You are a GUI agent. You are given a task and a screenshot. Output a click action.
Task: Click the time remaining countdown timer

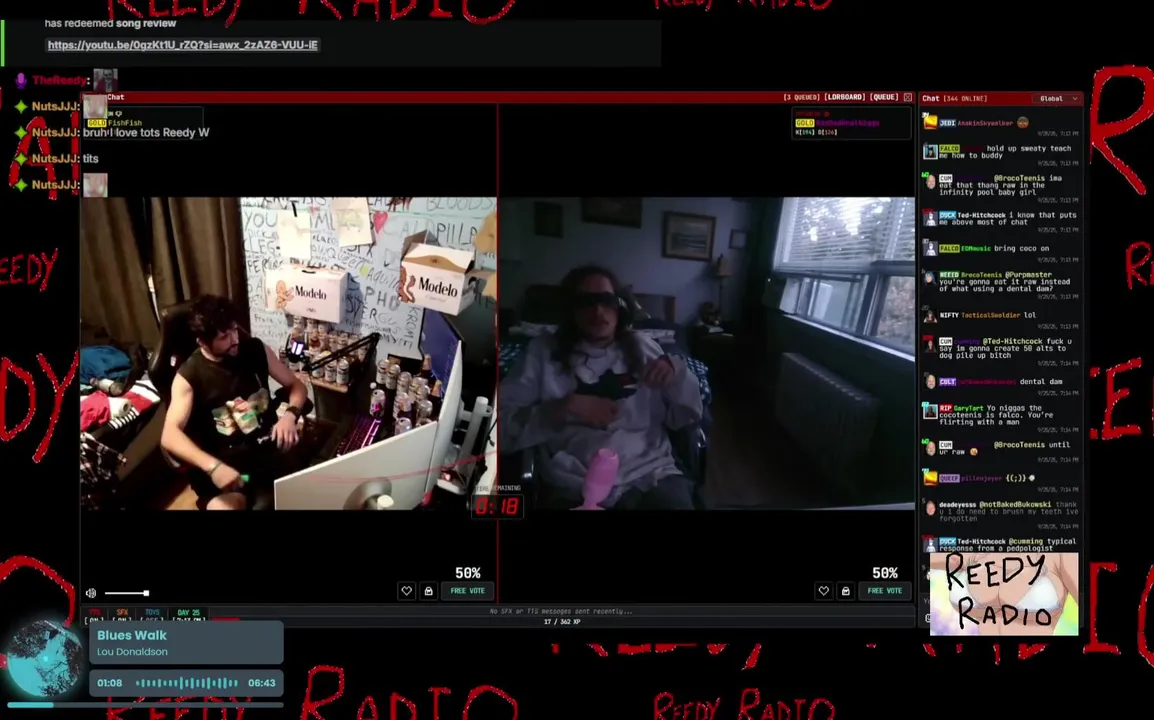498,506
